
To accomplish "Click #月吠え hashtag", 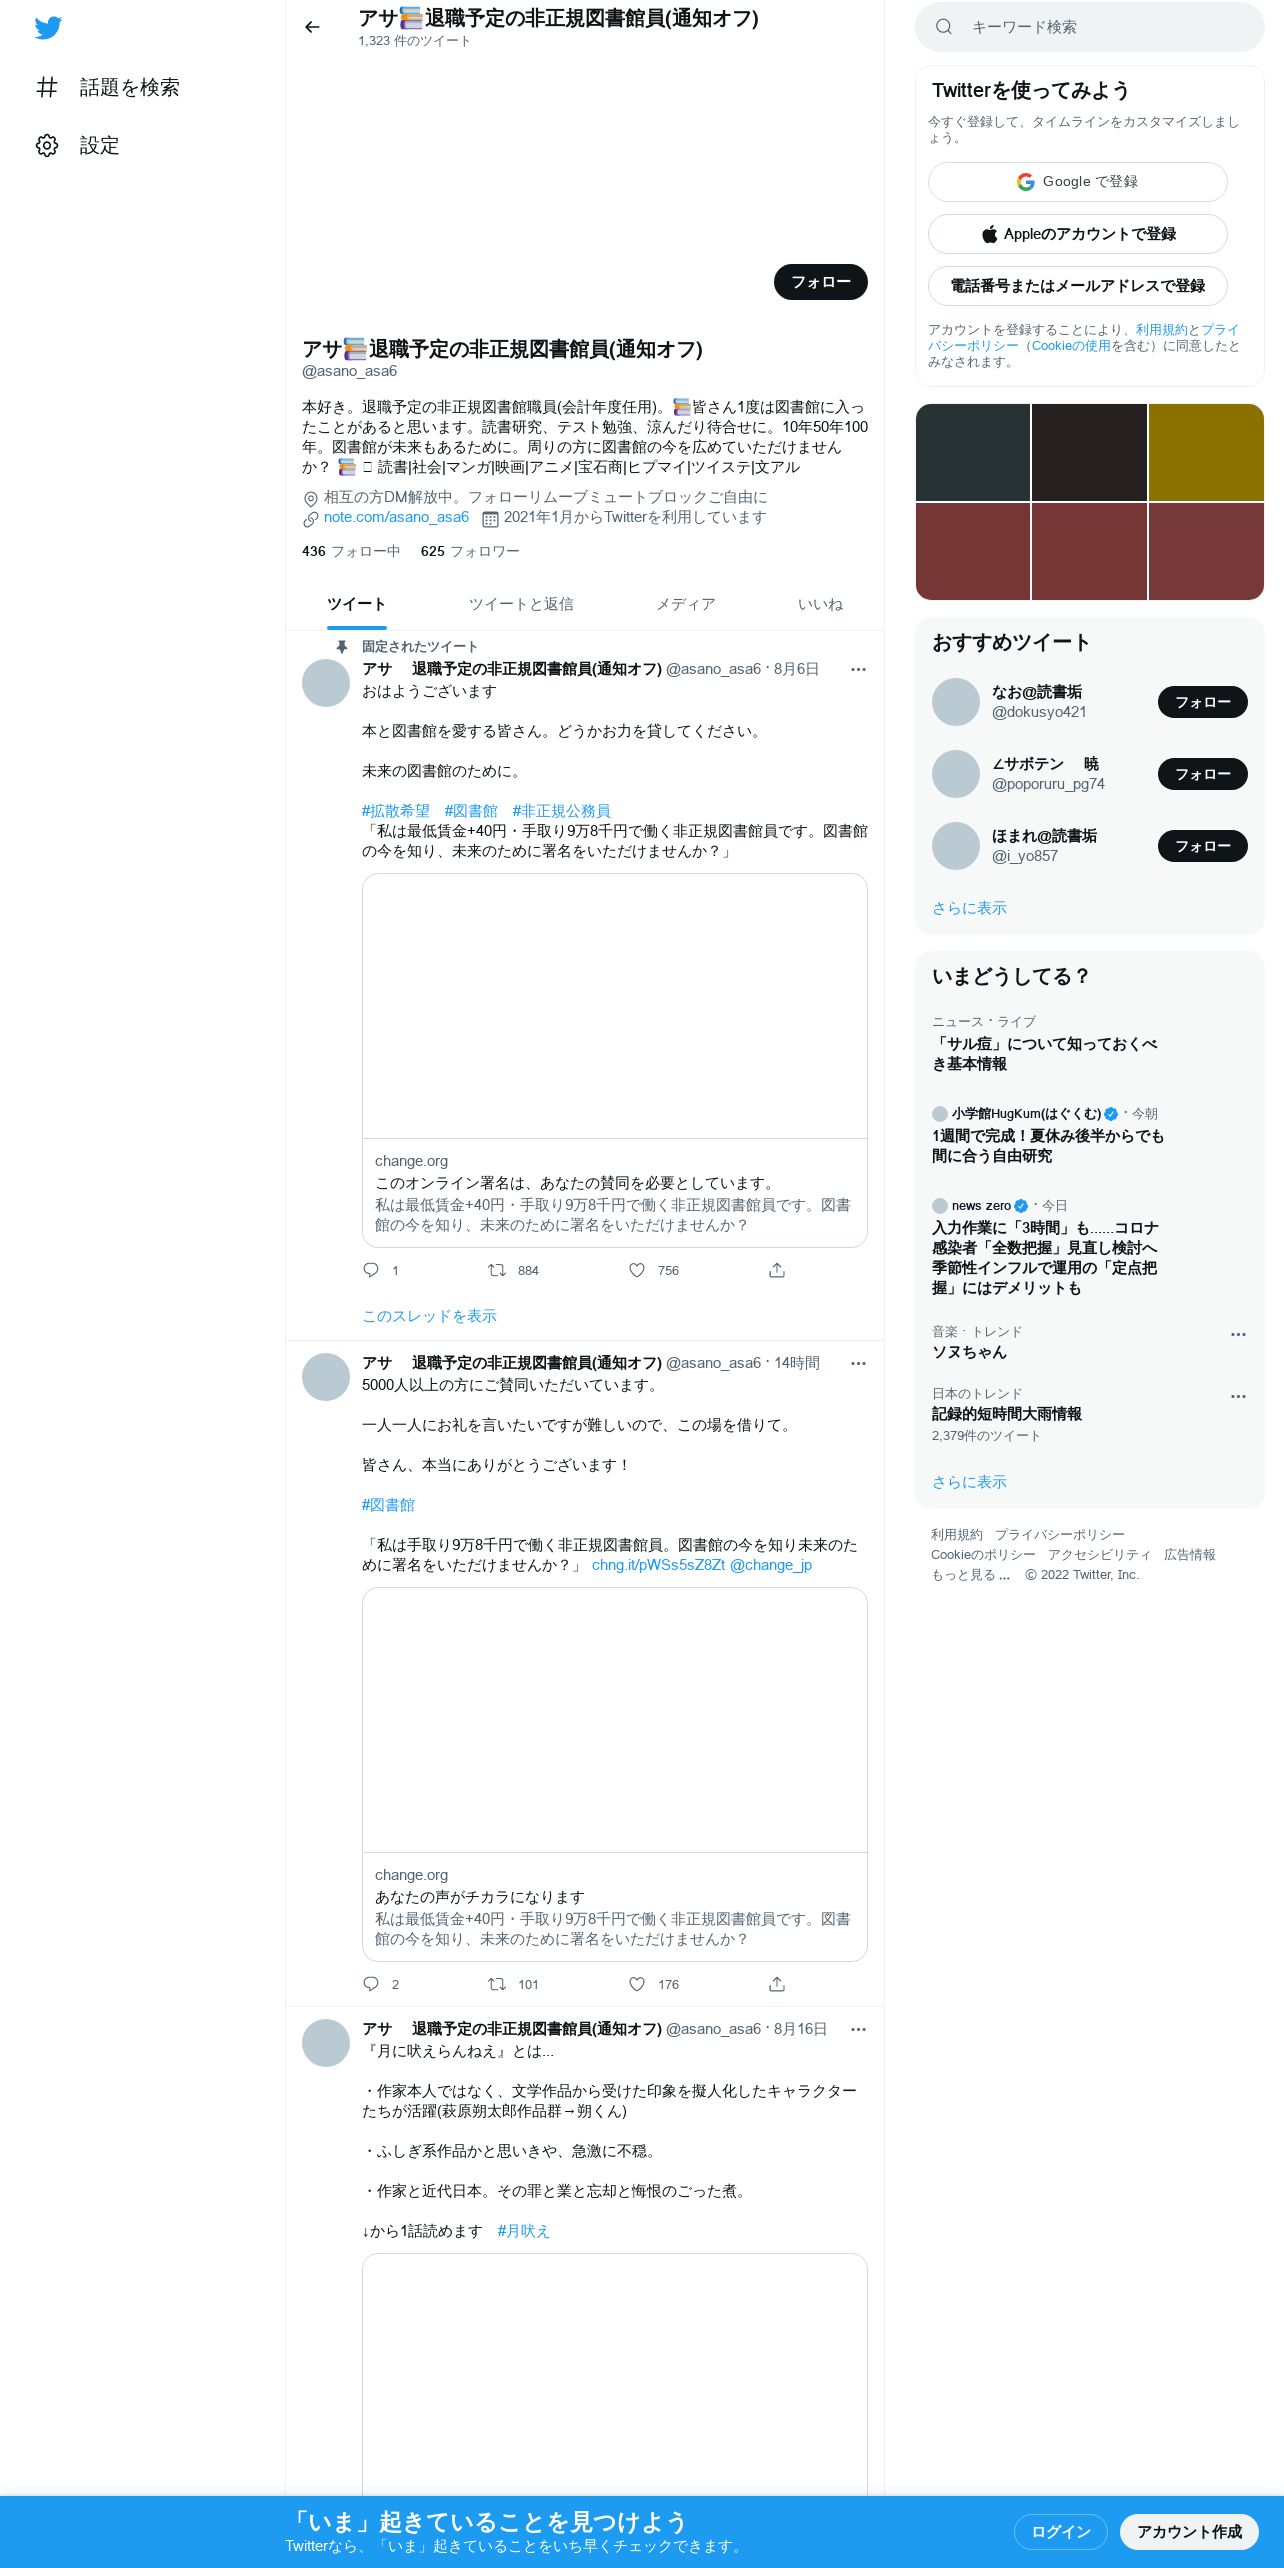I will coord(524,2231).
